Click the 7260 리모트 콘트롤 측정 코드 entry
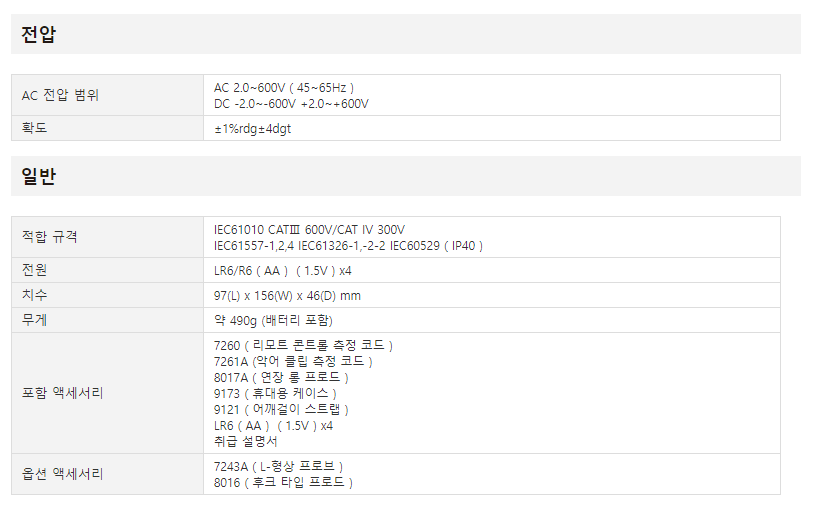This screenshot has width=816, height=508. click(304, 346)
